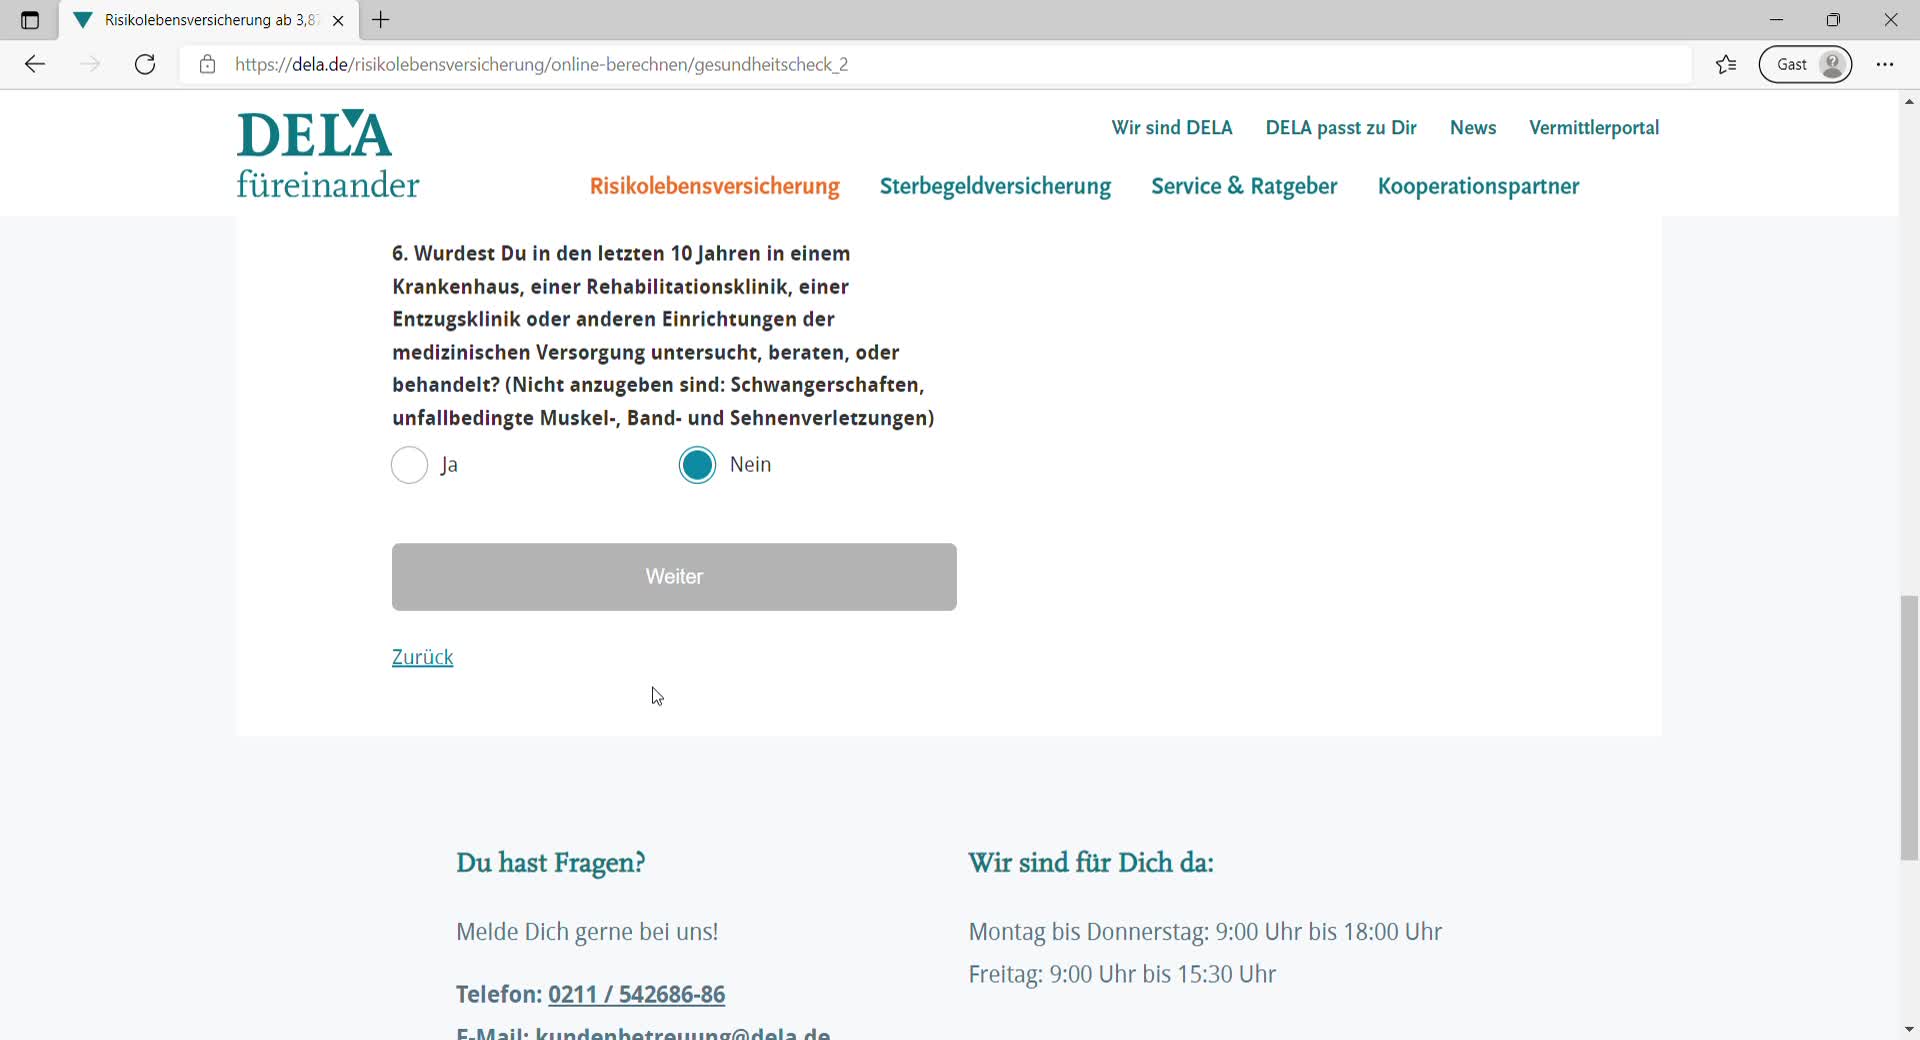Screen dimensions: 1920x1040
Task: Open a new browser tab
Action: coord(381,20)
